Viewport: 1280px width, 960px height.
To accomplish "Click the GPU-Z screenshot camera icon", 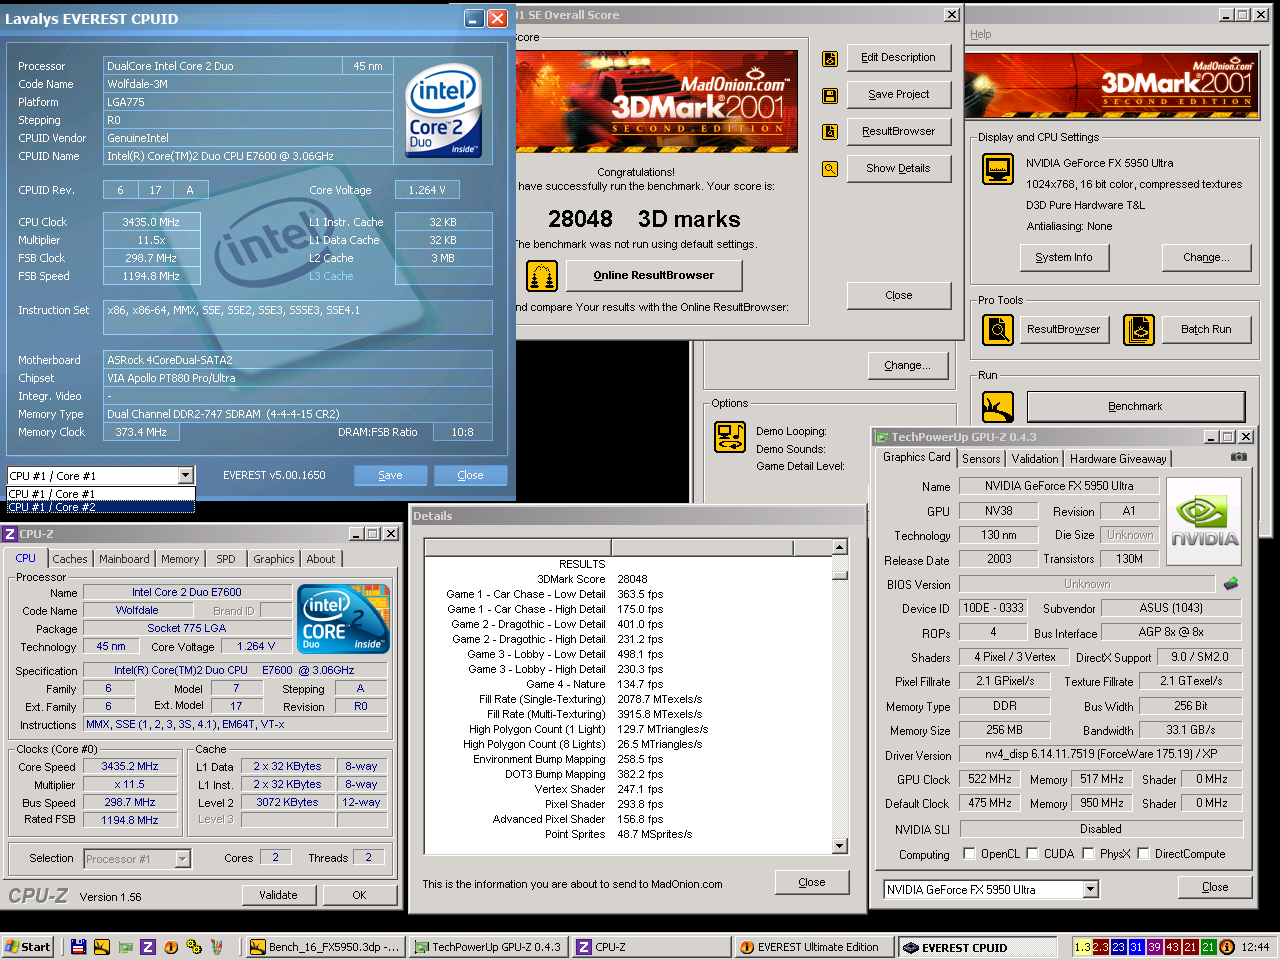I will (x=1238, y=457).
